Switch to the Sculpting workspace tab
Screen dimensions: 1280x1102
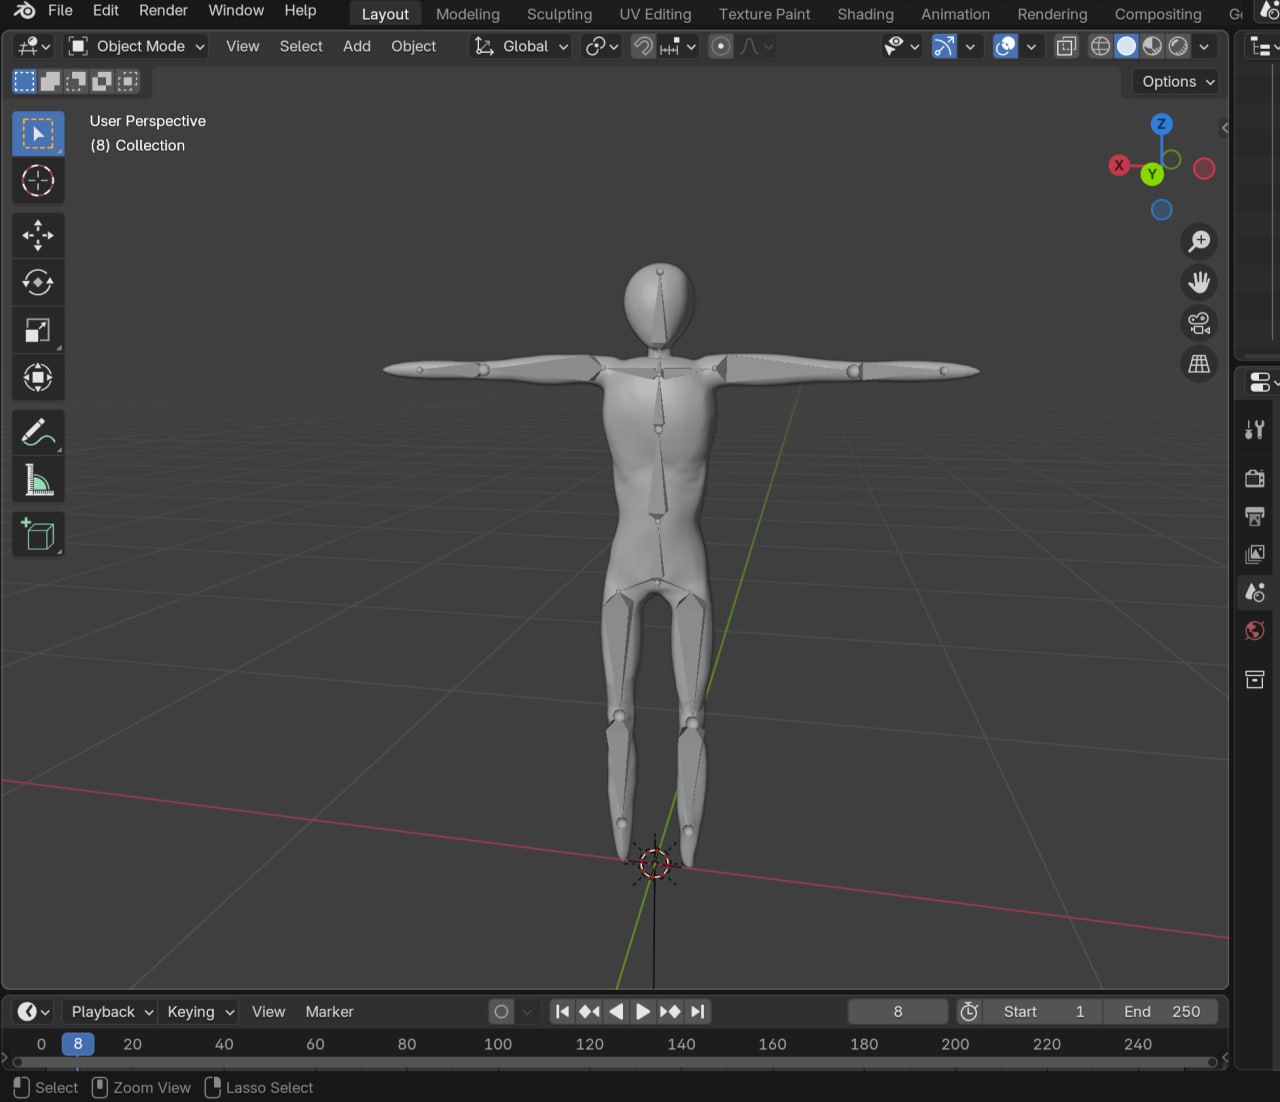559,14
